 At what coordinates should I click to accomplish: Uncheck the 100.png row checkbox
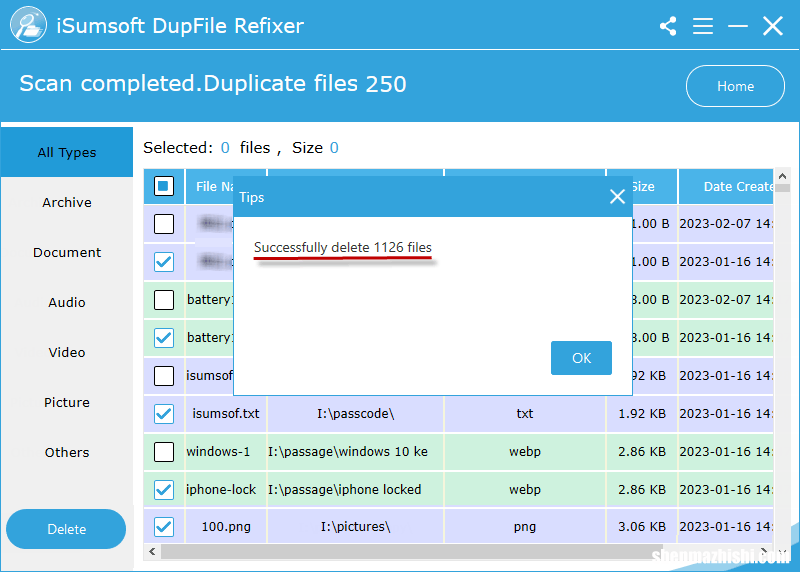point(164,527)
